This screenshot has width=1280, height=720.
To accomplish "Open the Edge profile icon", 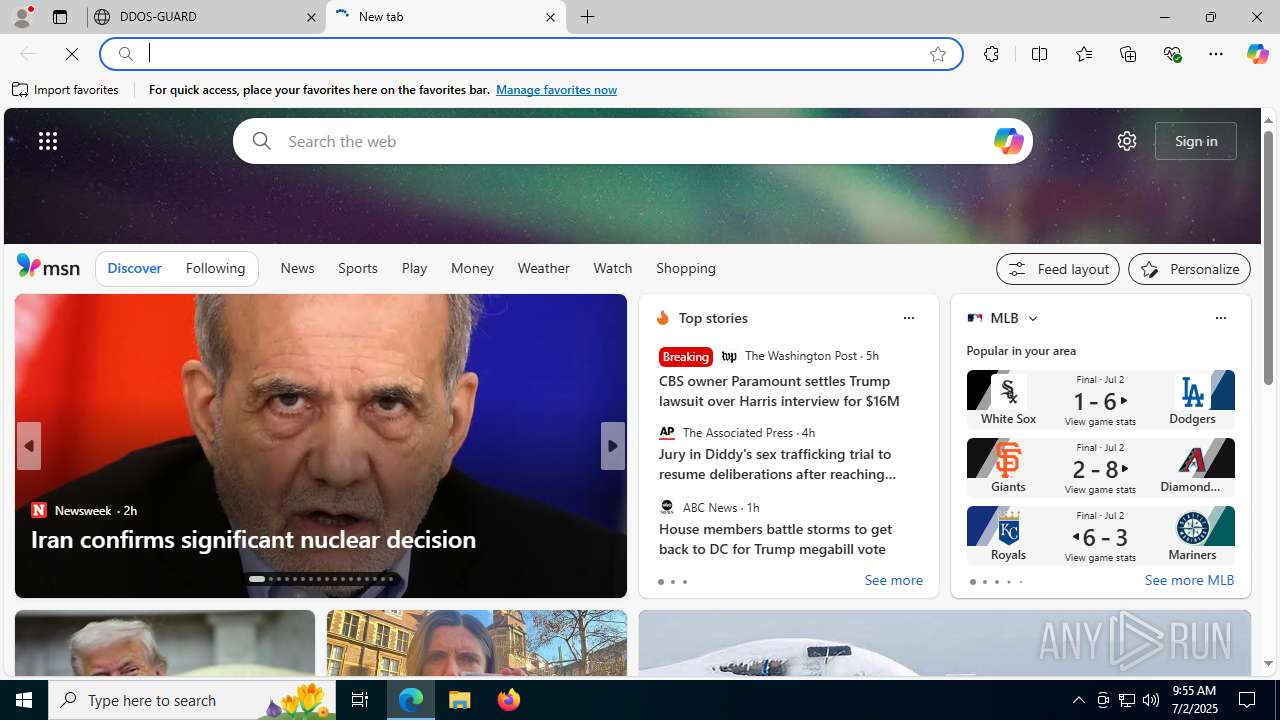I will click(x=21, y=17).
